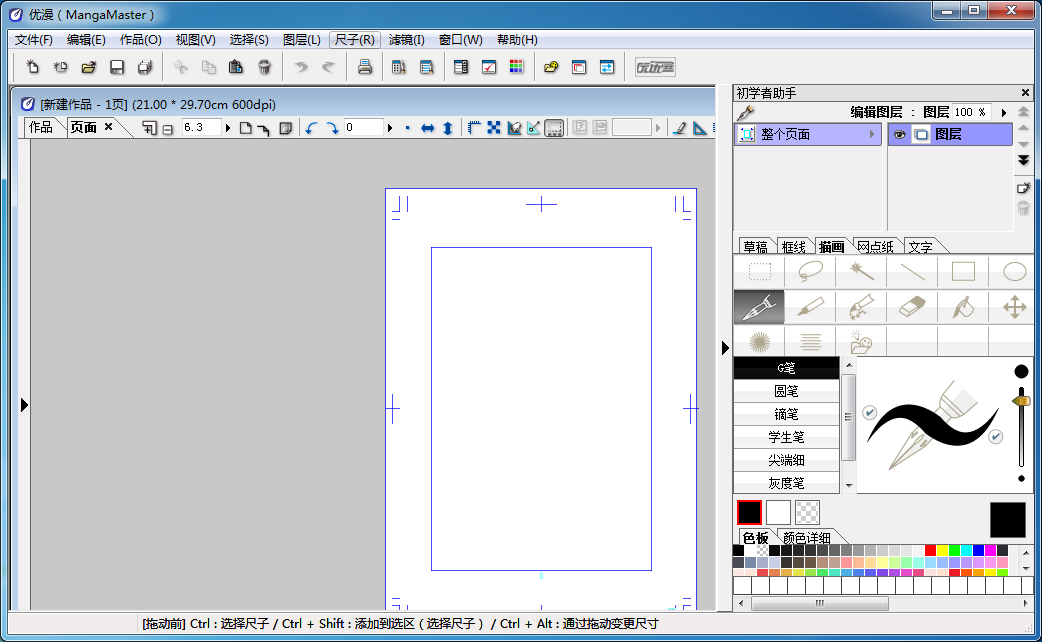Toggle the dotted frame display icon in the page toolbar
This screenshot has height=642, width=1042.
(x=554, y=128)
